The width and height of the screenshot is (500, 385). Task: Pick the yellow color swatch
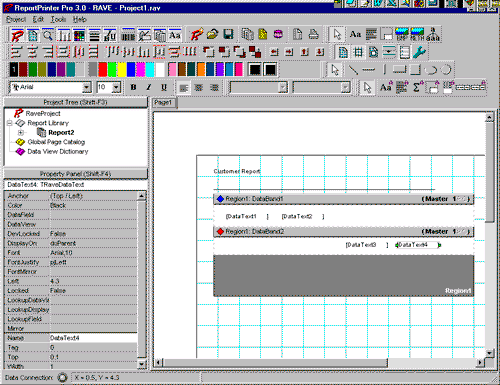pos(122,69)
